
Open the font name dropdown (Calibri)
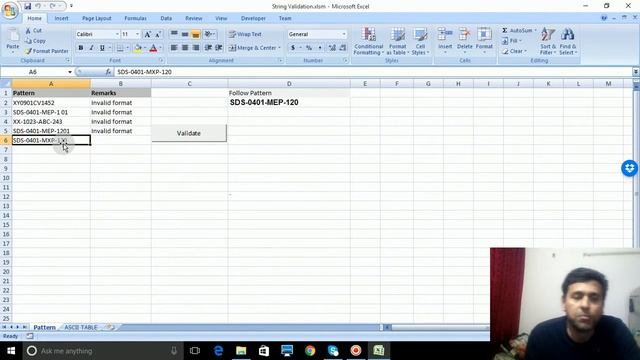click(117, 34)
